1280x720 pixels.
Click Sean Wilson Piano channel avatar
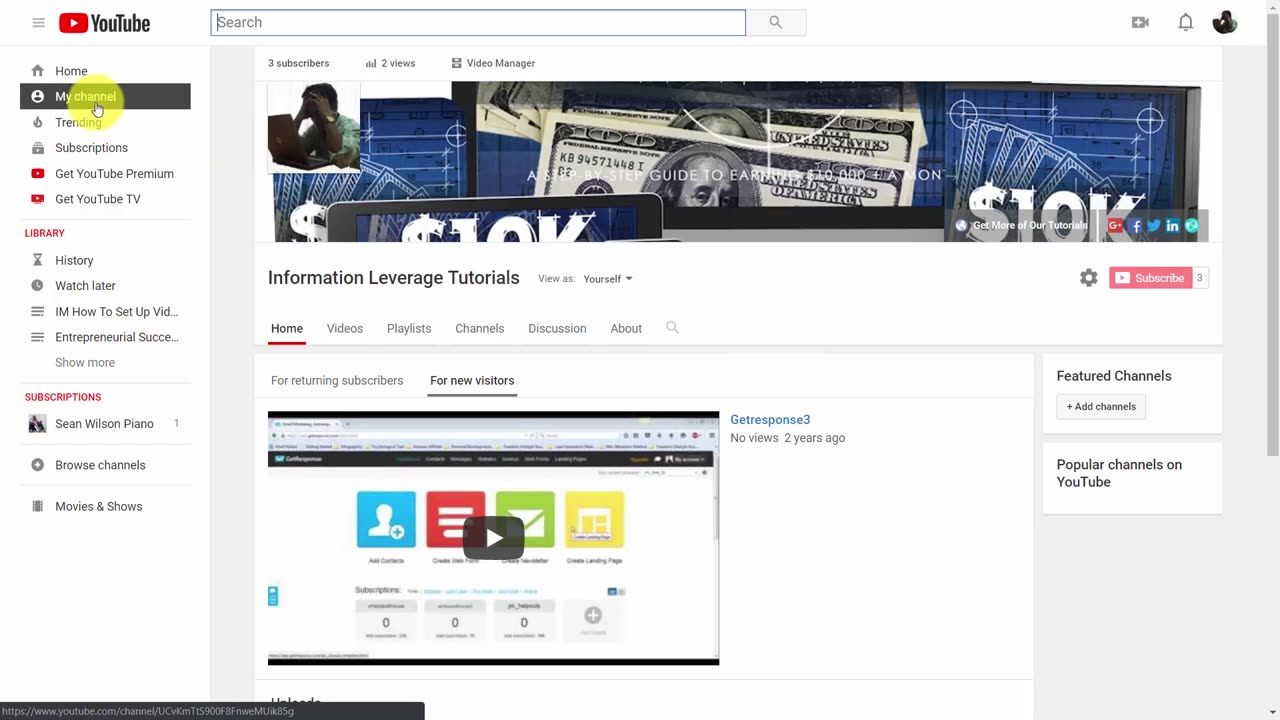[37, 424]
